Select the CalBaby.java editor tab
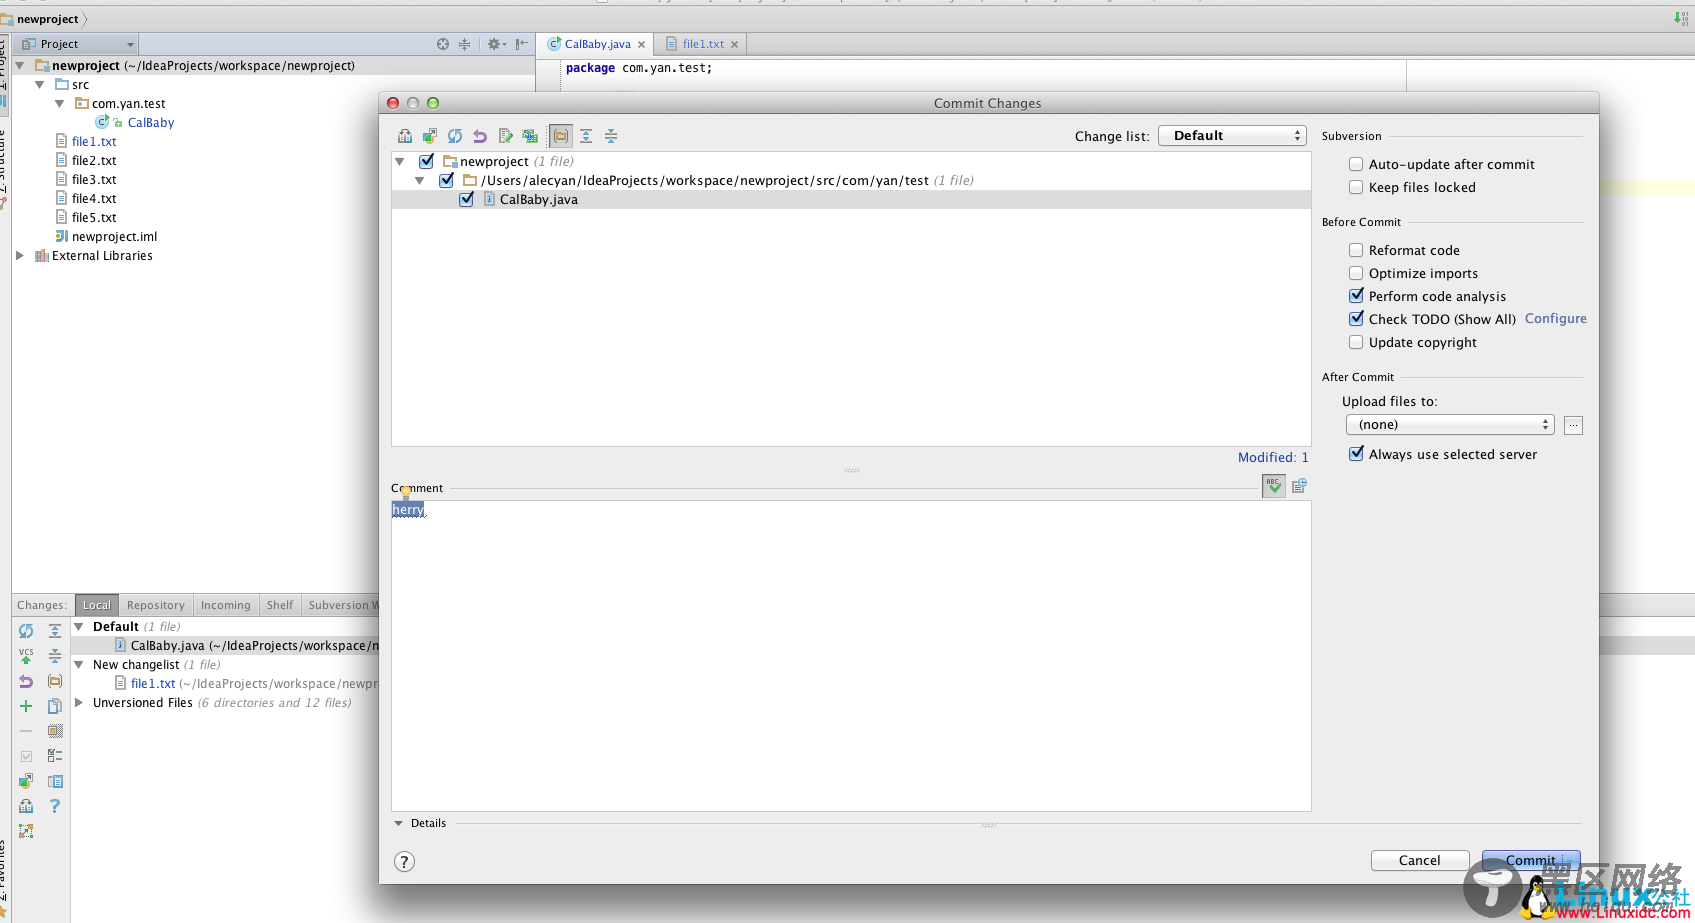Image resolution: width=1695 pixels, height=923 pixels. (x=596, y=44)
